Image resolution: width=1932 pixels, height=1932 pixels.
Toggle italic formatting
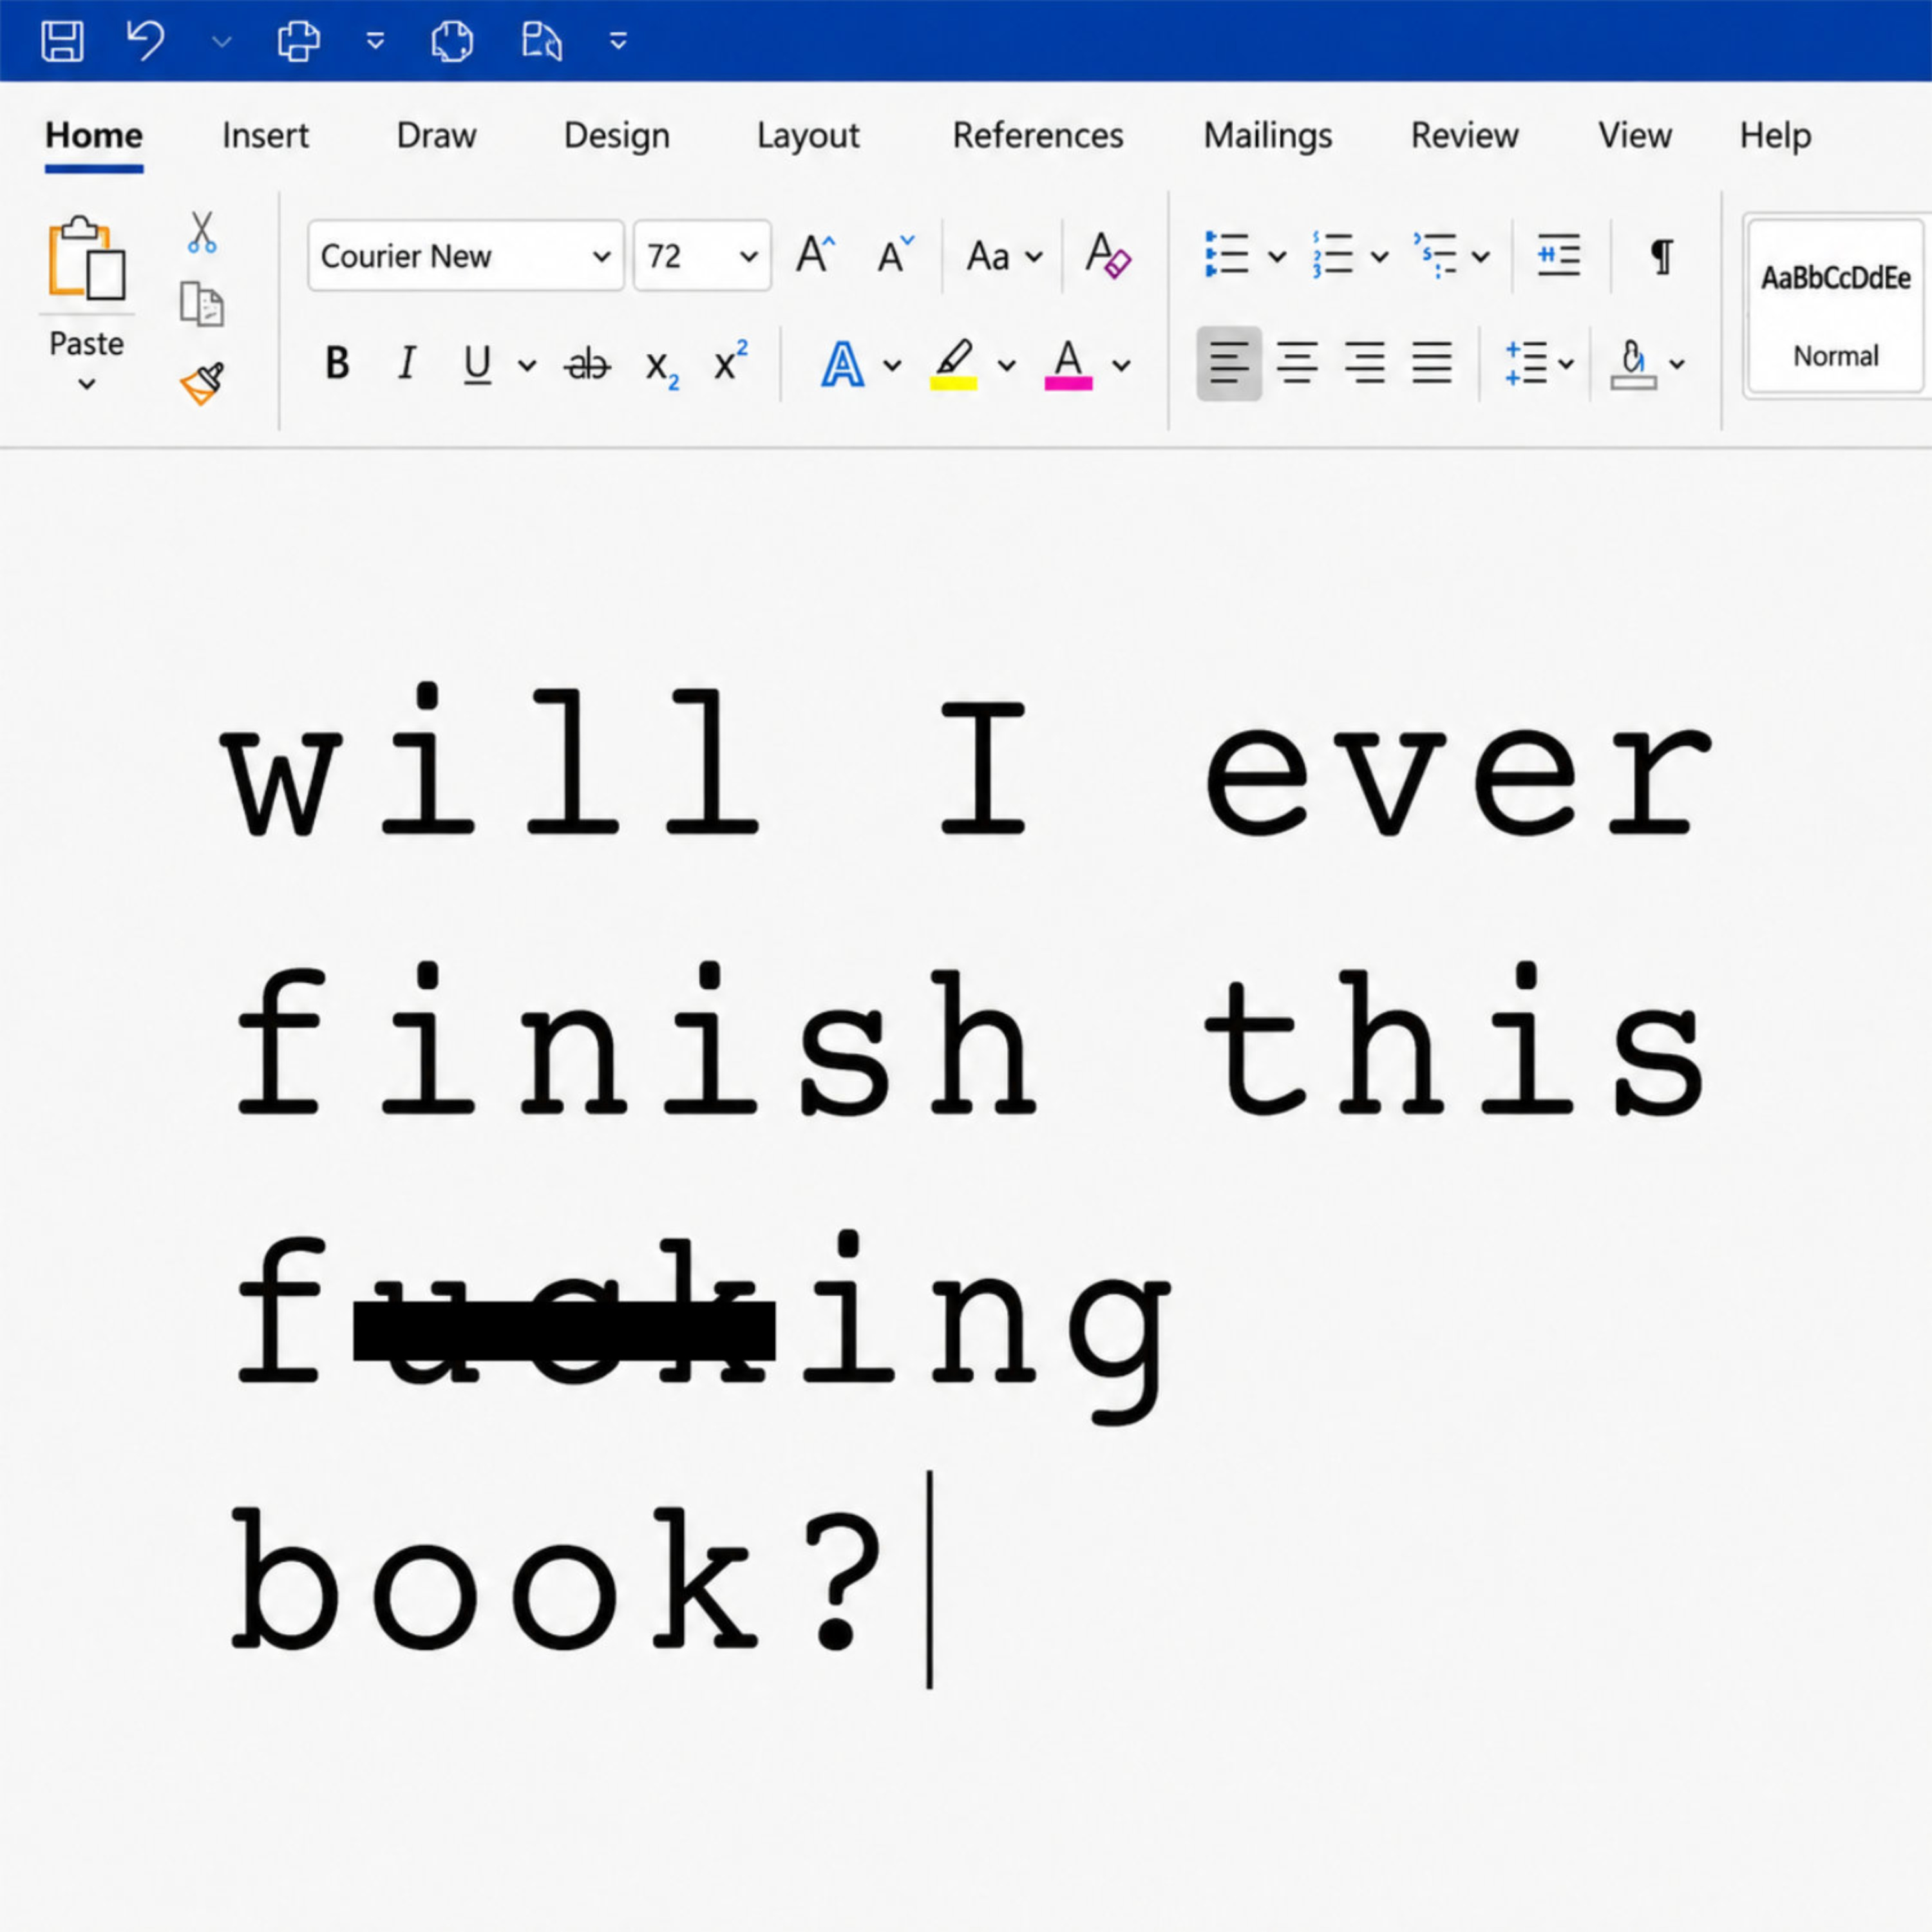click(x=406, y=363)
